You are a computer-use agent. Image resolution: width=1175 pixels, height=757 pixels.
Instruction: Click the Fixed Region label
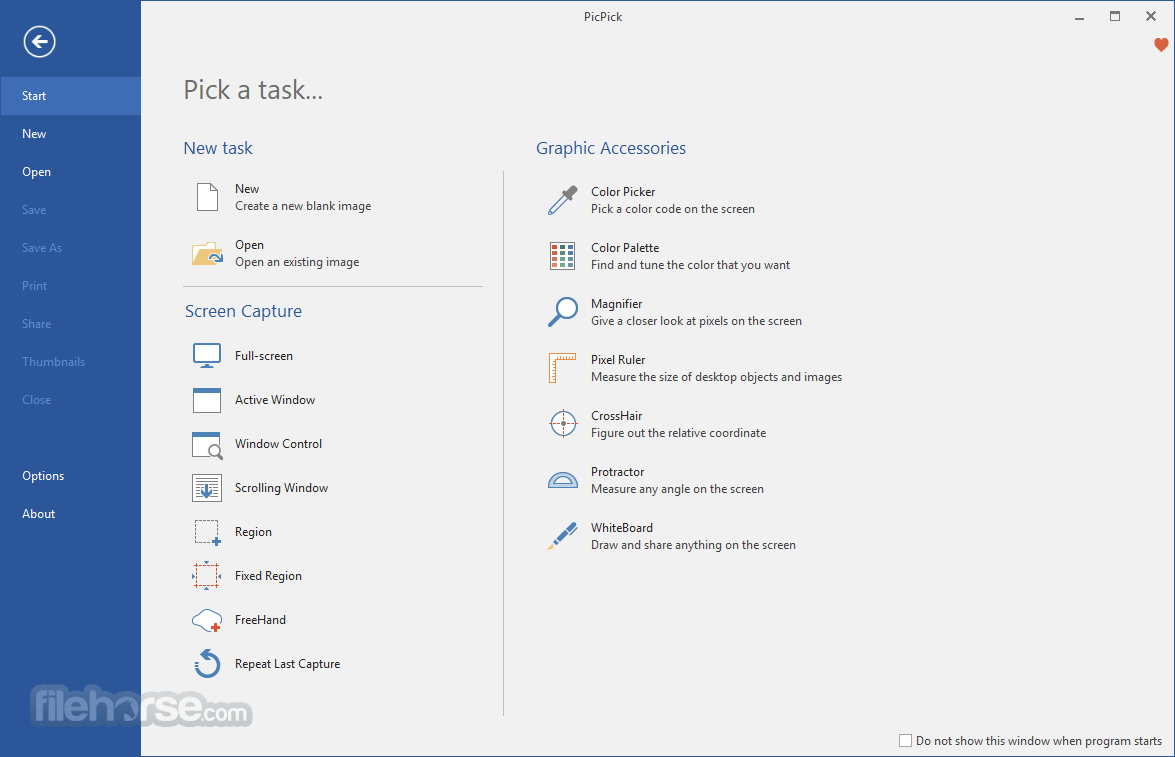[268, 576]
